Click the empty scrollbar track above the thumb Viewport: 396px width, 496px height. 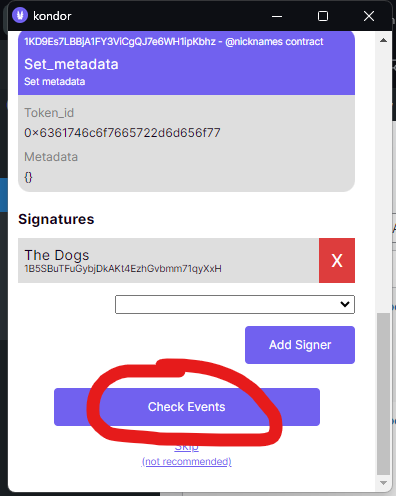click(383, 180)
